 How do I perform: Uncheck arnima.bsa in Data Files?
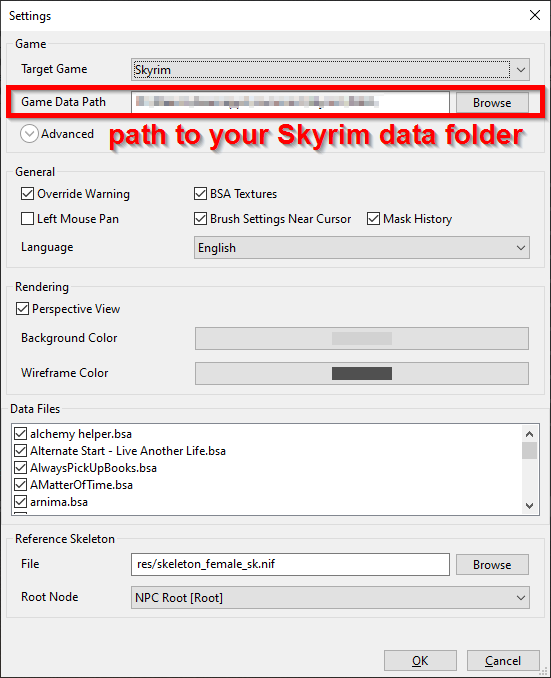[20, 502]
